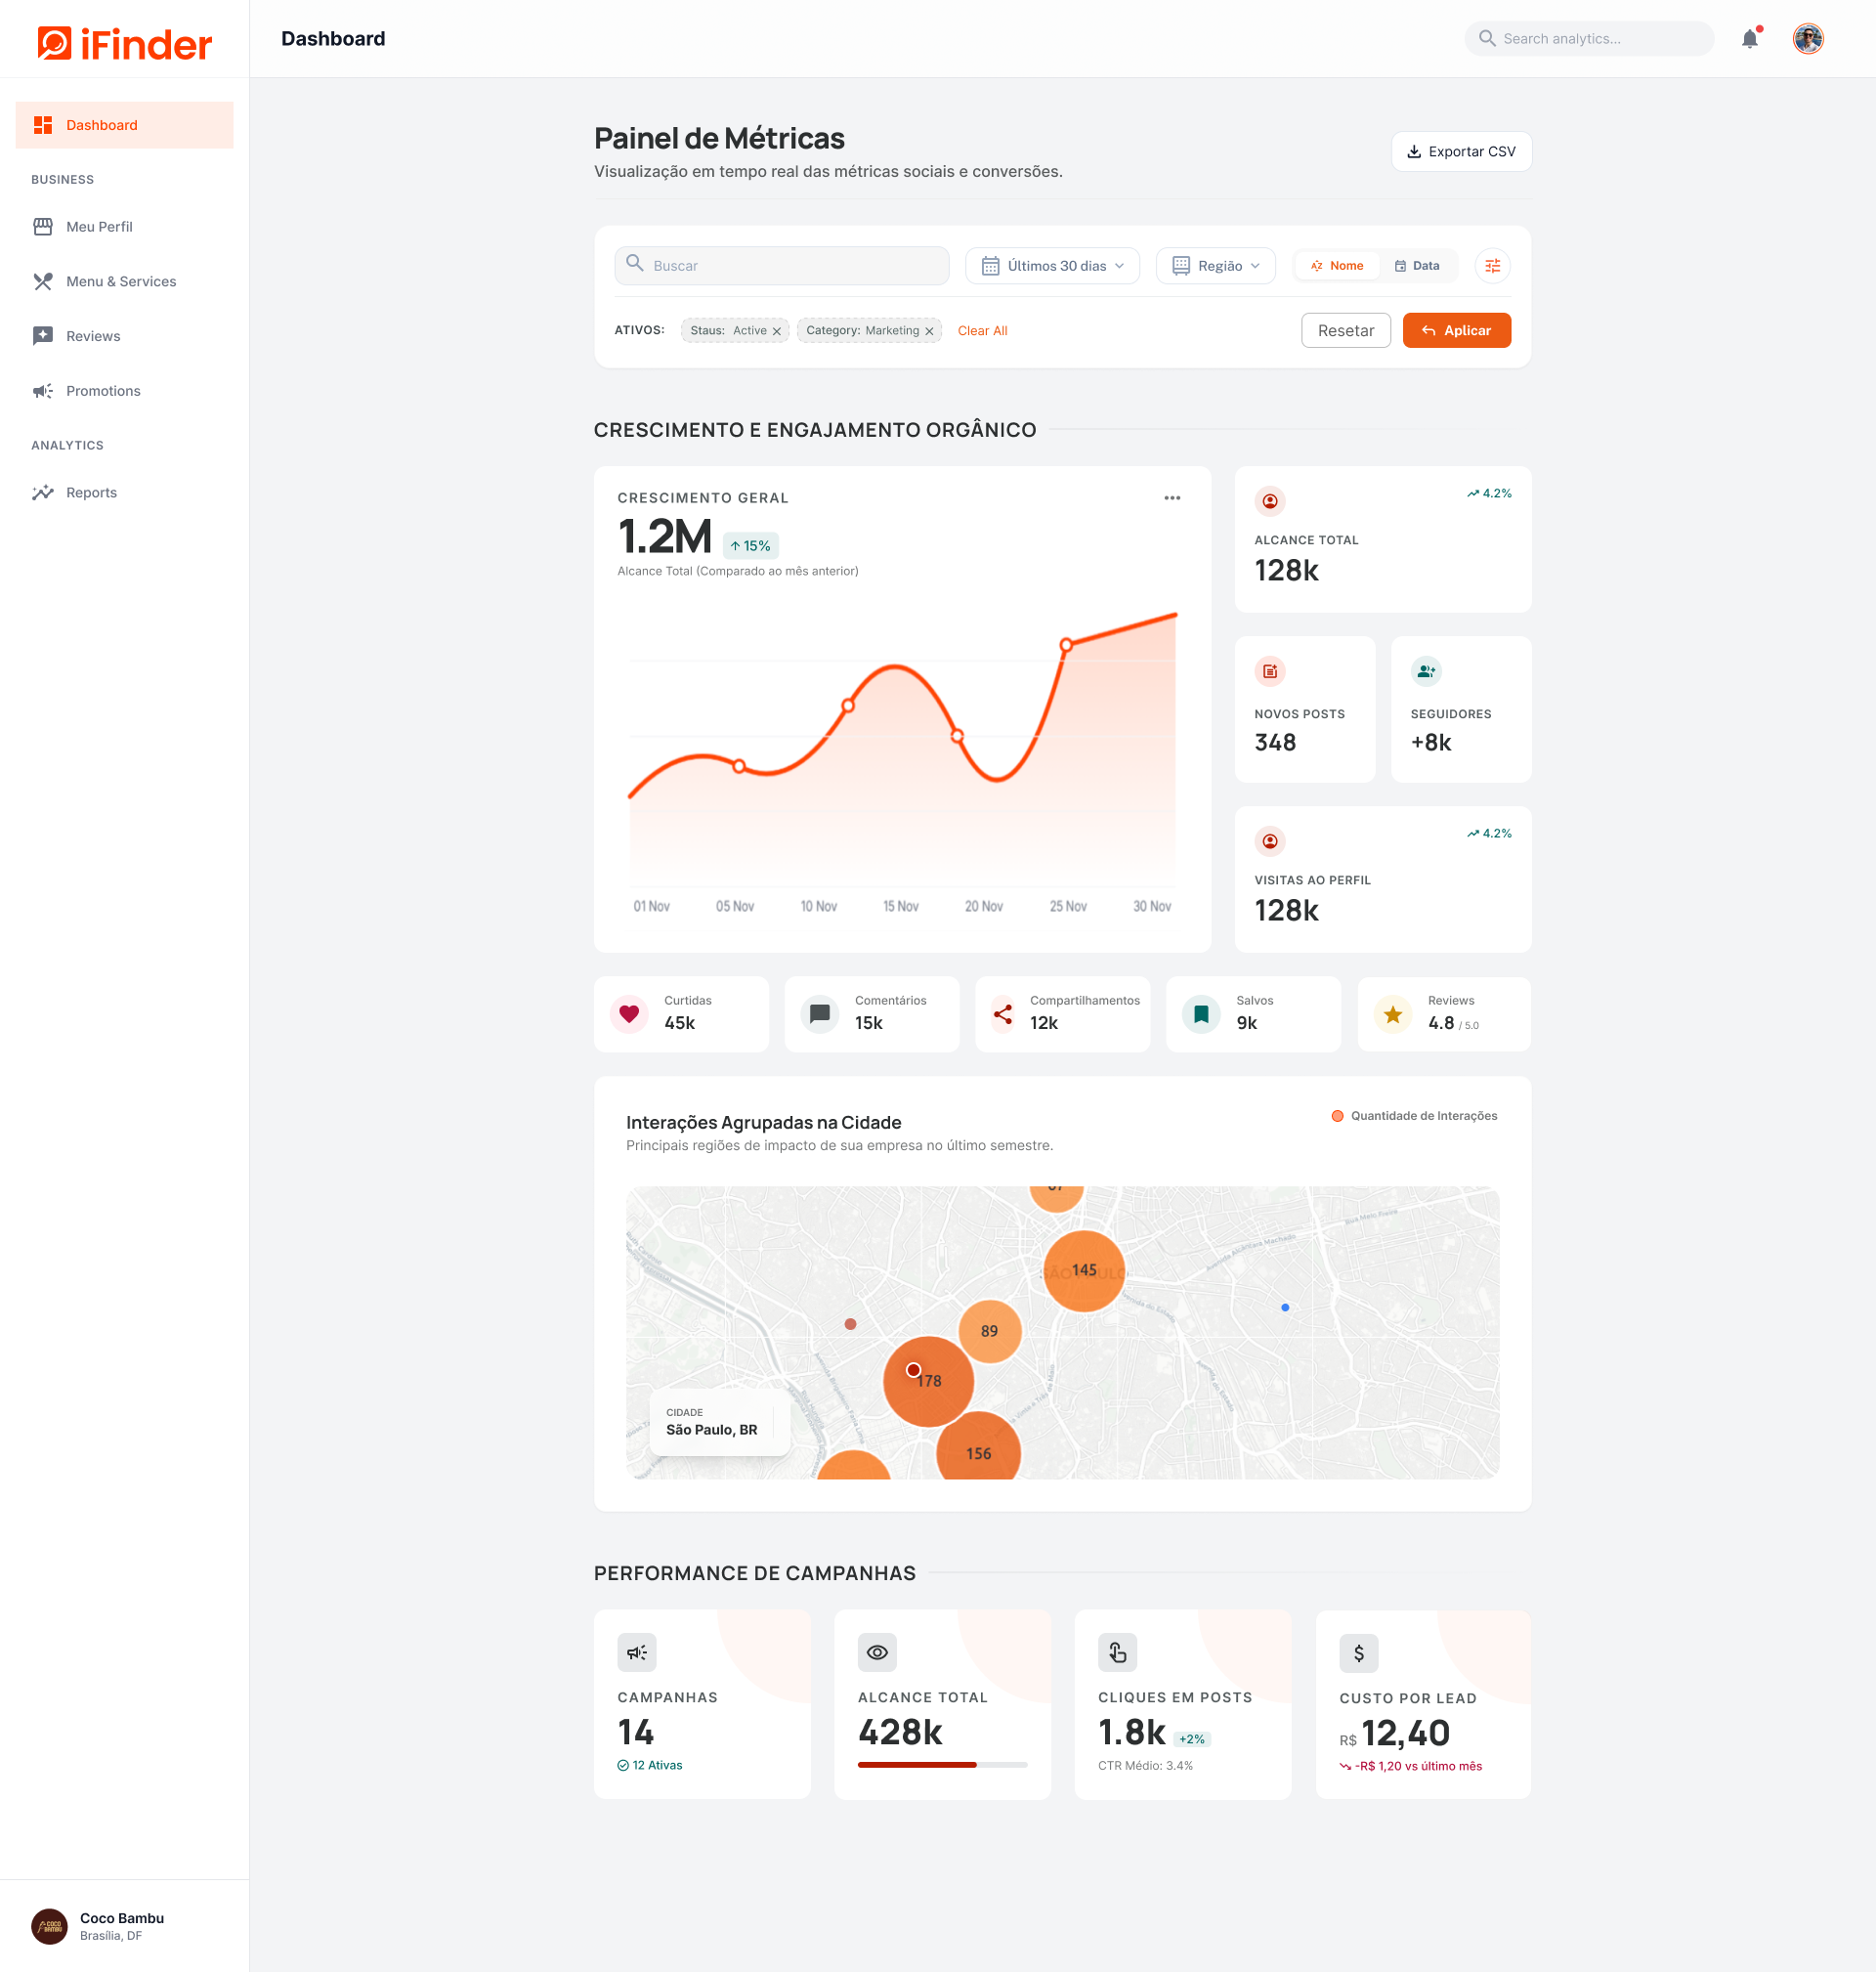Focus the Search analytics field
The width and height of the screenshot is (1876, 1972).
pyautogui.click(x=1589, y=39)
